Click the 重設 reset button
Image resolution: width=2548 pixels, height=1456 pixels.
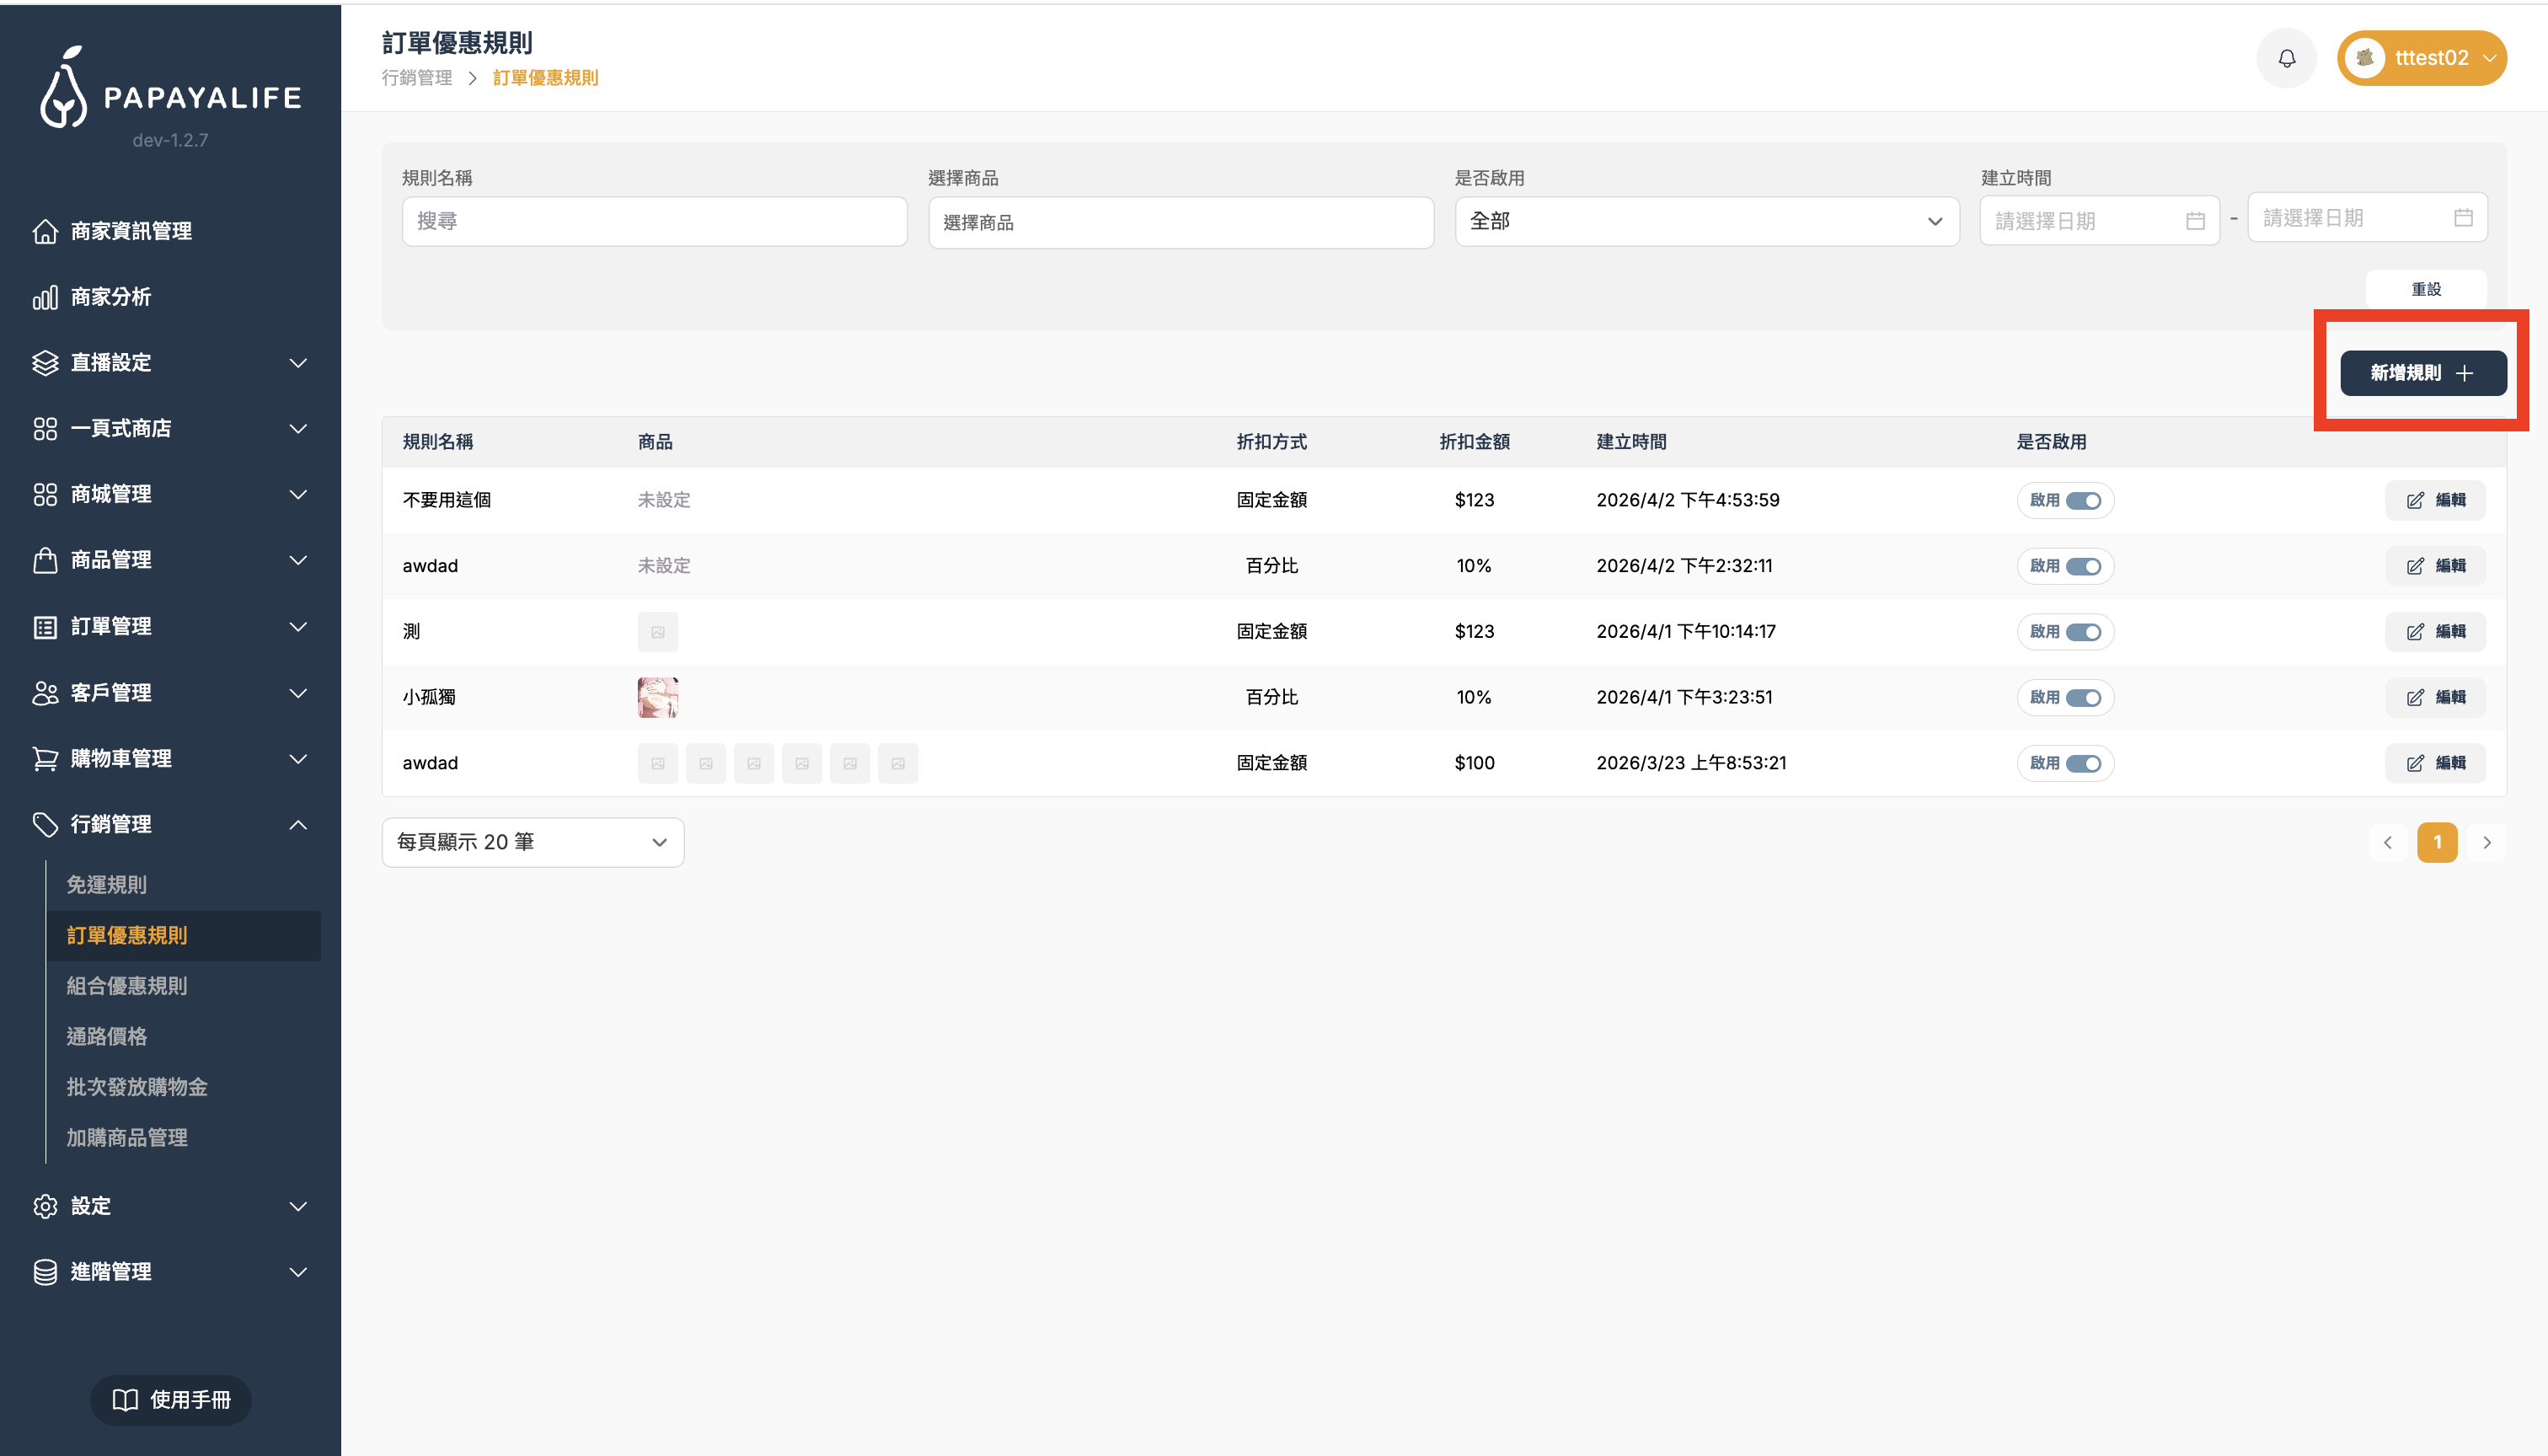2425,289
